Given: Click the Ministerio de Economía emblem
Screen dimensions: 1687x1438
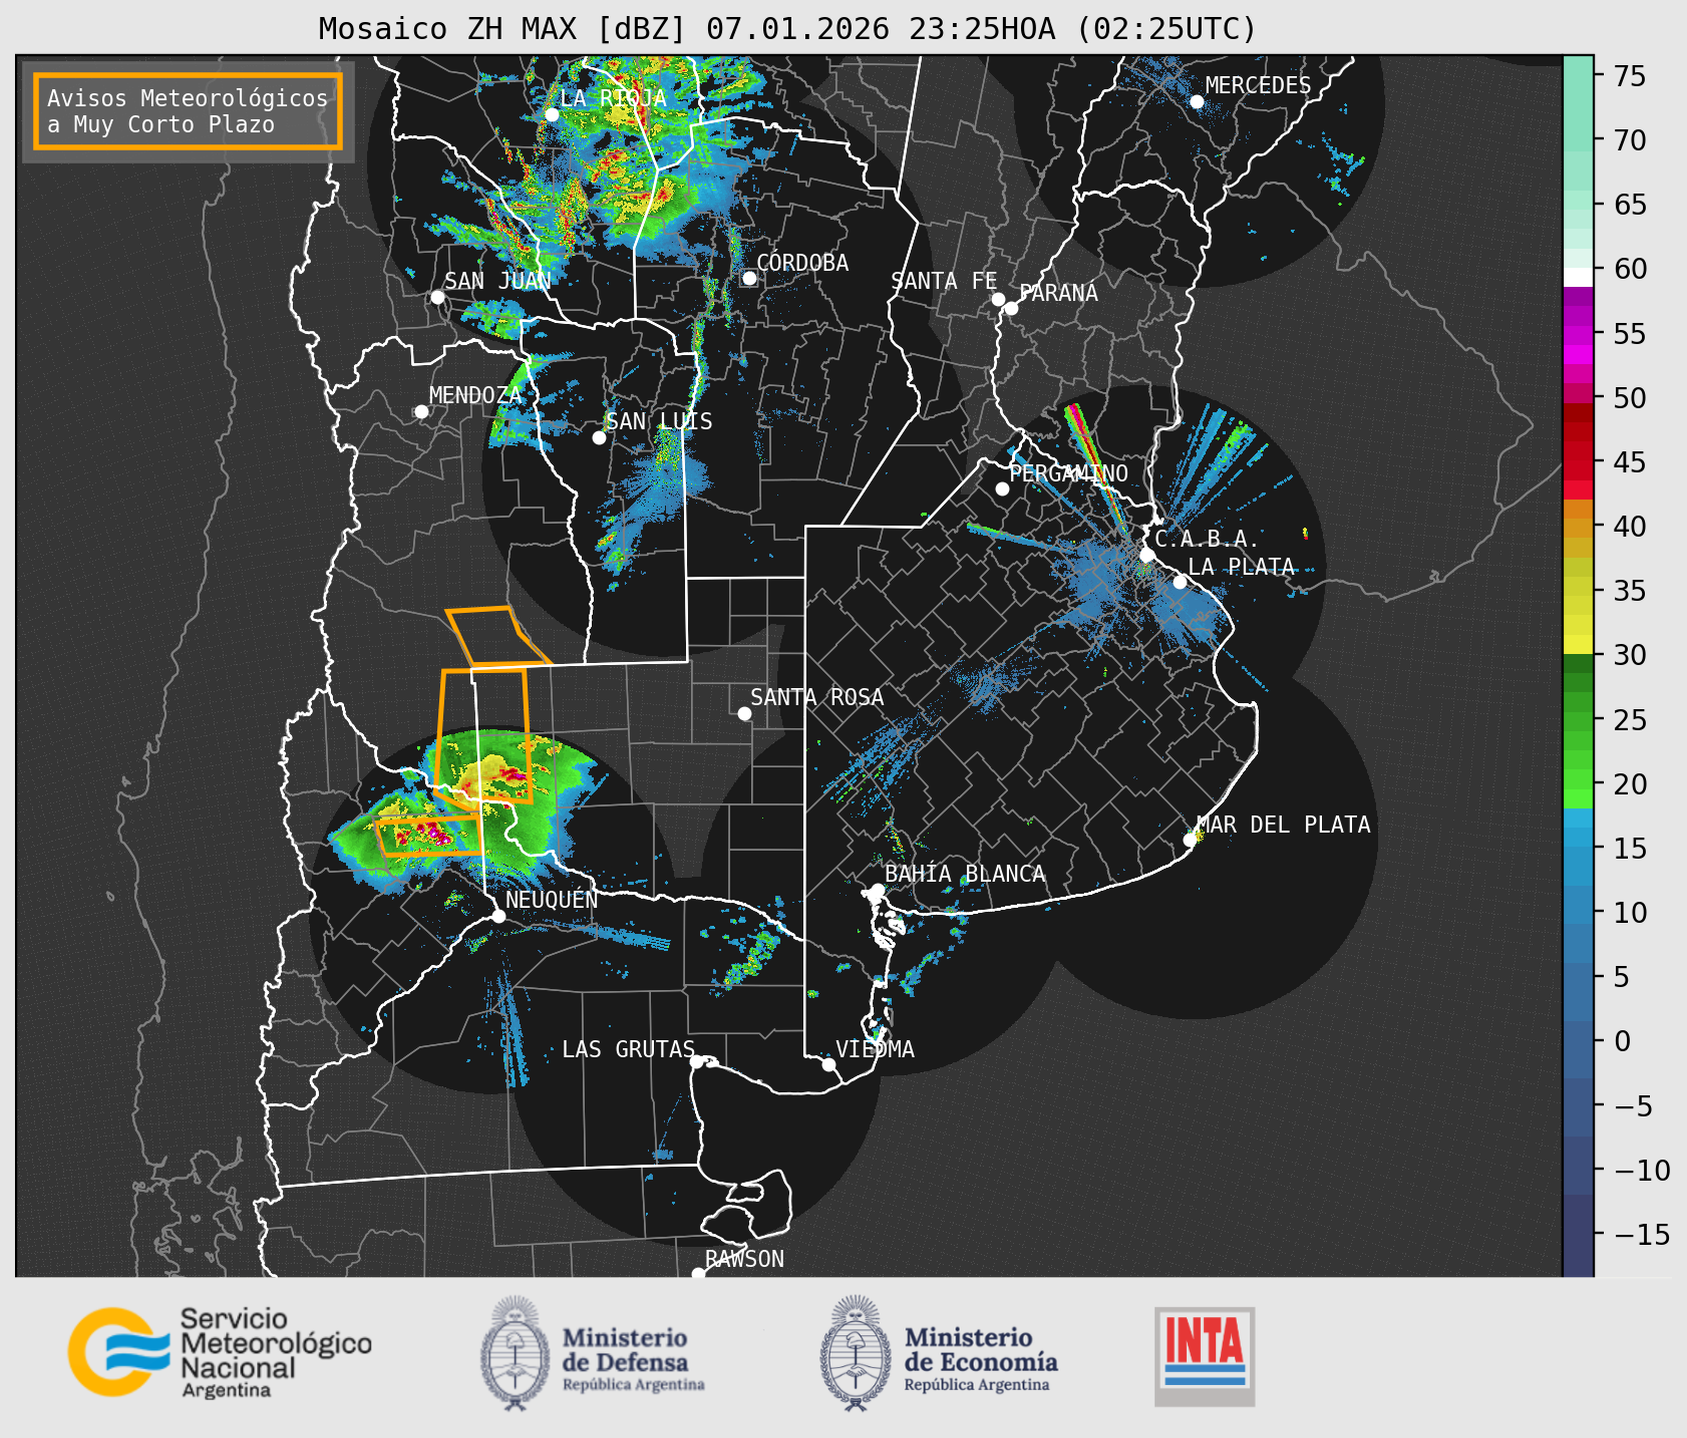Looking at the screenshot, I should point(855,1353).
